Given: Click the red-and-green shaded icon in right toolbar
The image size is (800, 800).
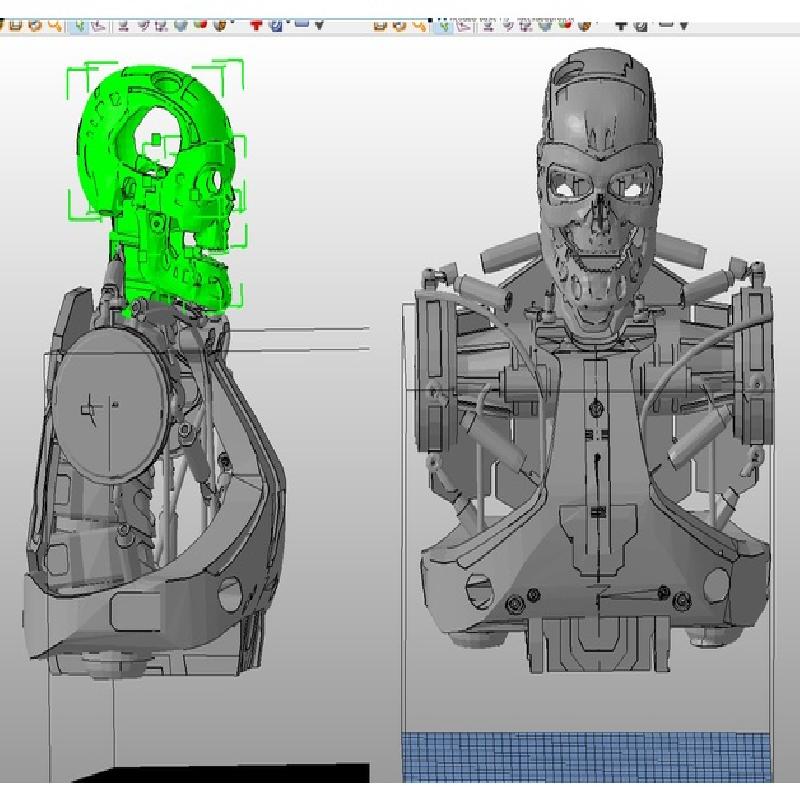Looking at the screenshot, I should coord(565,25).
